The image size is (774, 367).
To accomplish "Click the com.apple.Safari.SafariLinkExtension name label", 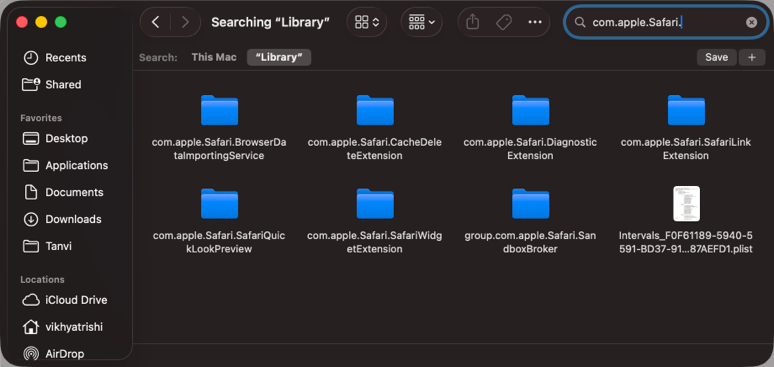I will [686, 149].
